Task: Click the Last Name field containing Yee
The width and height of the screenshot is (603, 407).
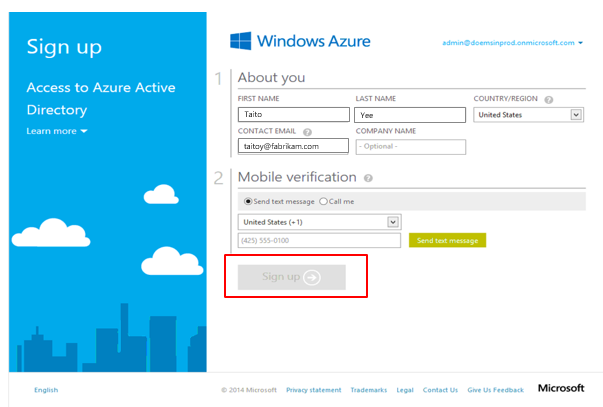Action: pos(410,115)
